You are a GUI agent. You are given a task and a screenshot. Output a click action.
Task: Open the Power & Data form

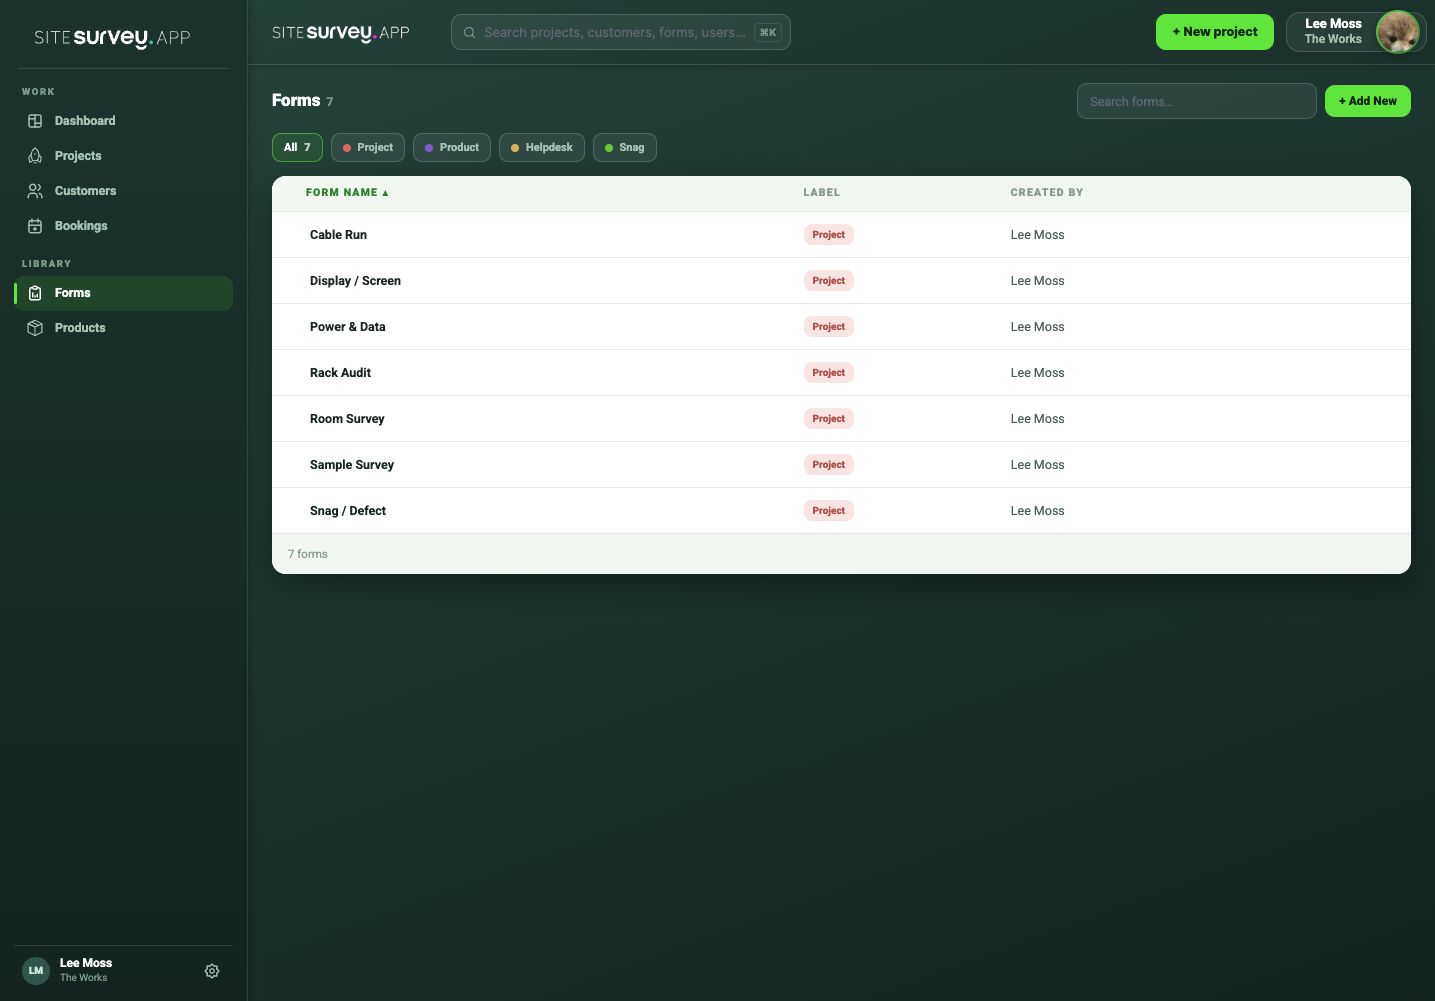[347, 327]
